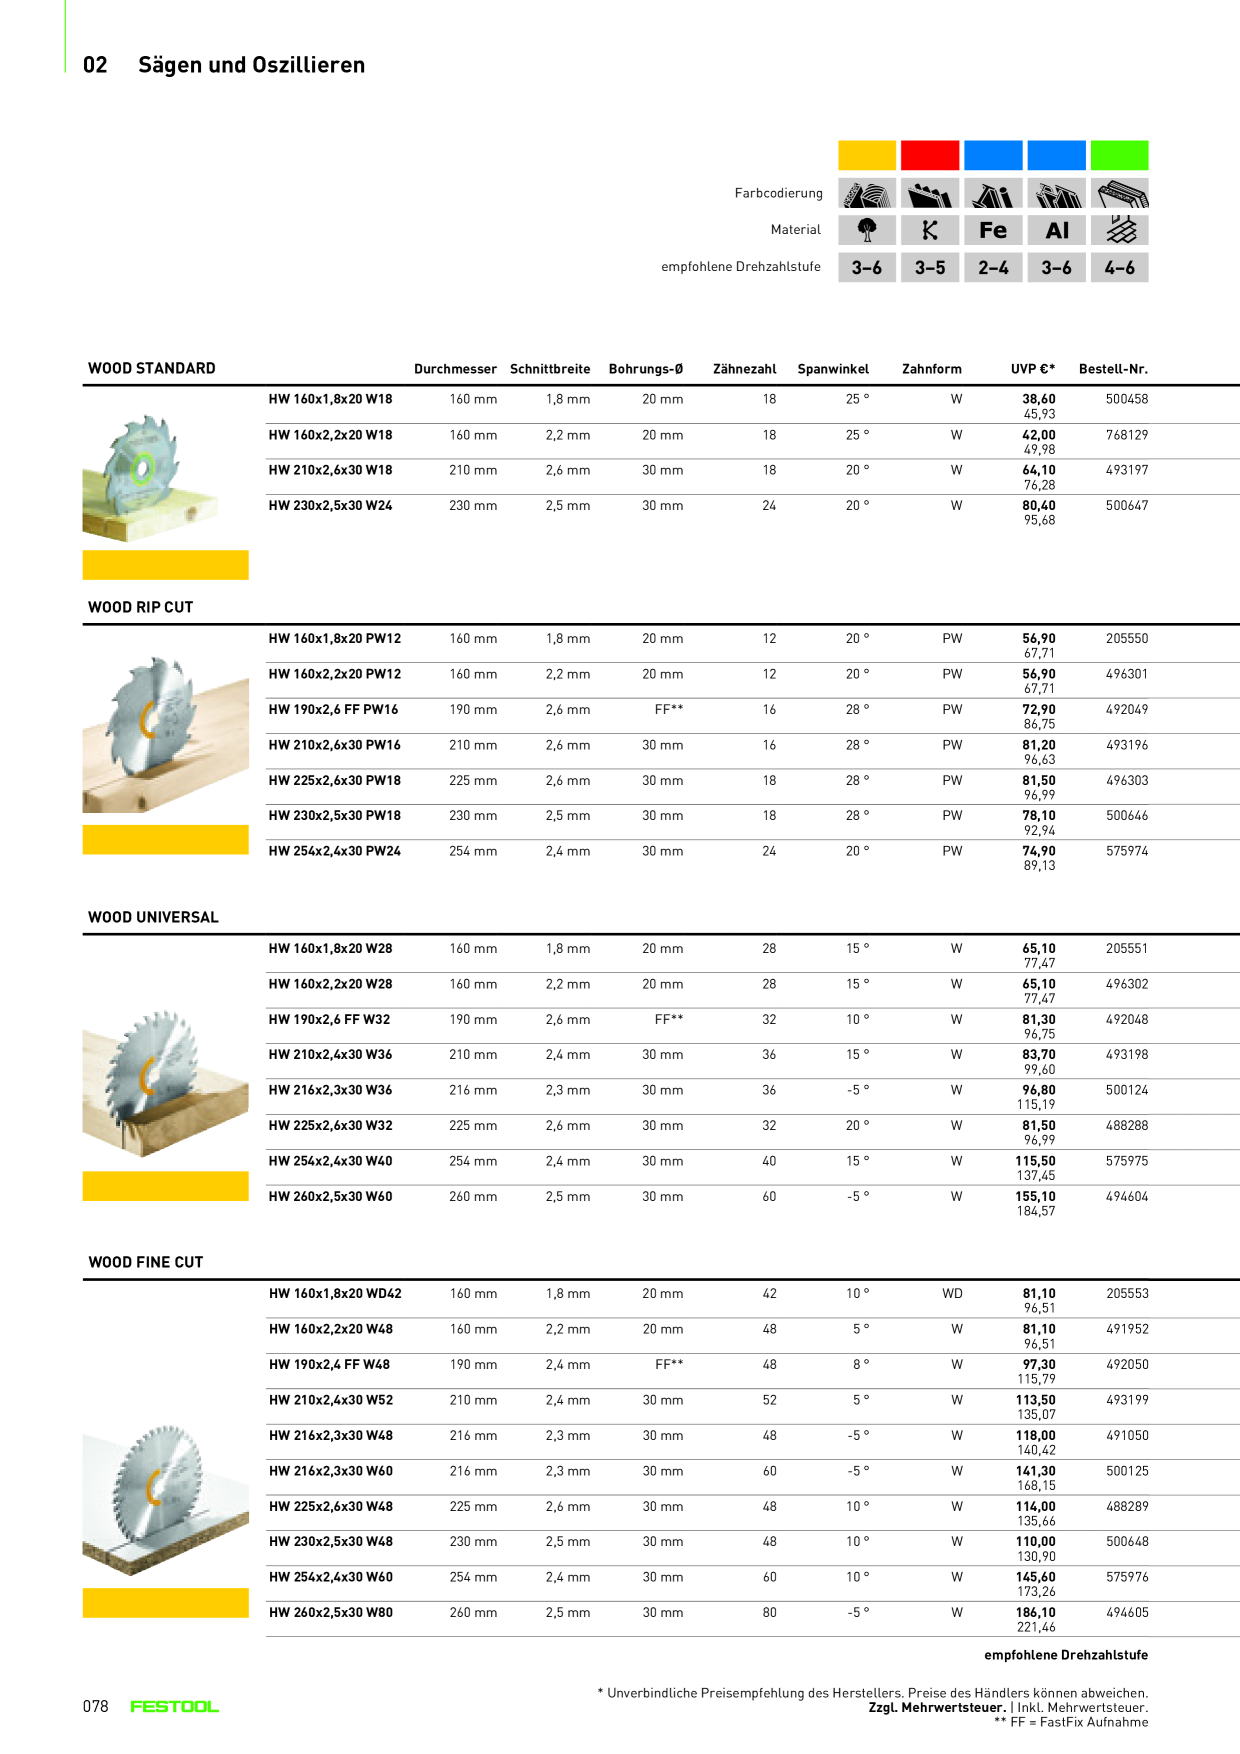Select the yellow color code swatch at the top

[x=867, y=156]
